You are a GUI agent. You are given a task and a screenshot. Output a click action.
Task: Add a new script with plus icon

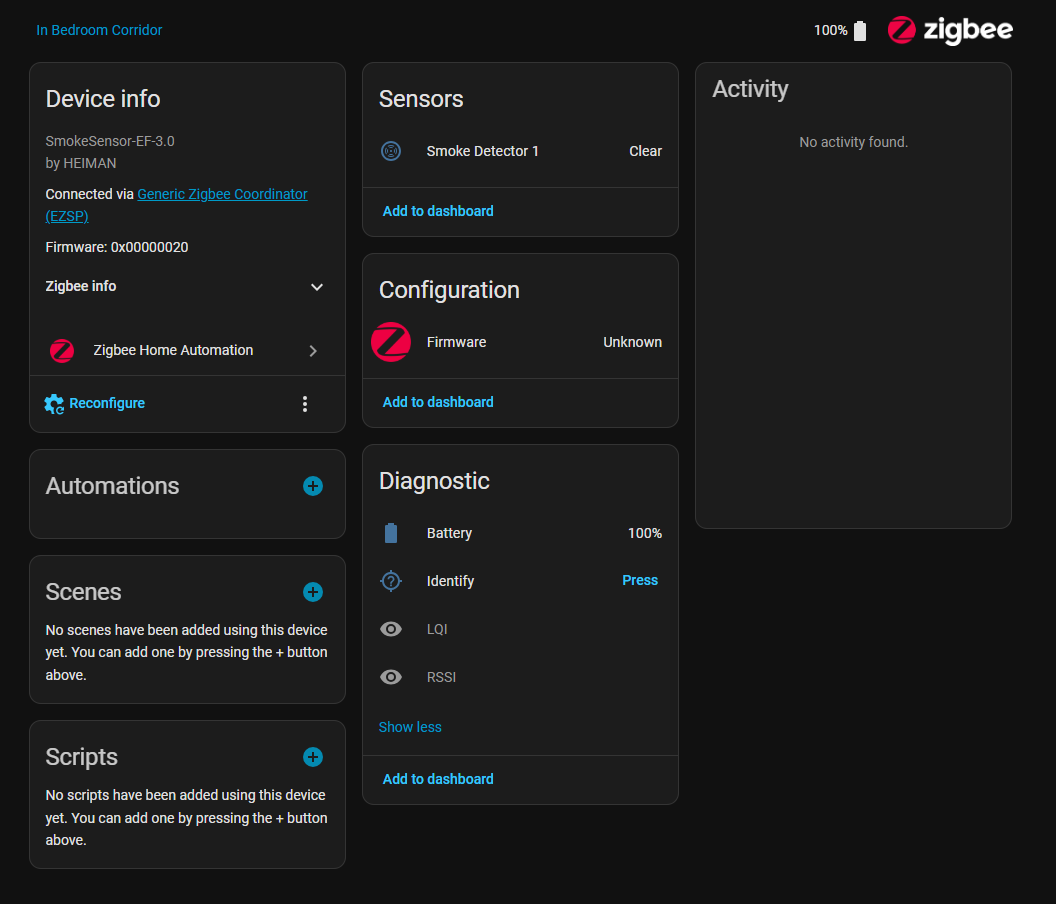(x=313, y=757)
